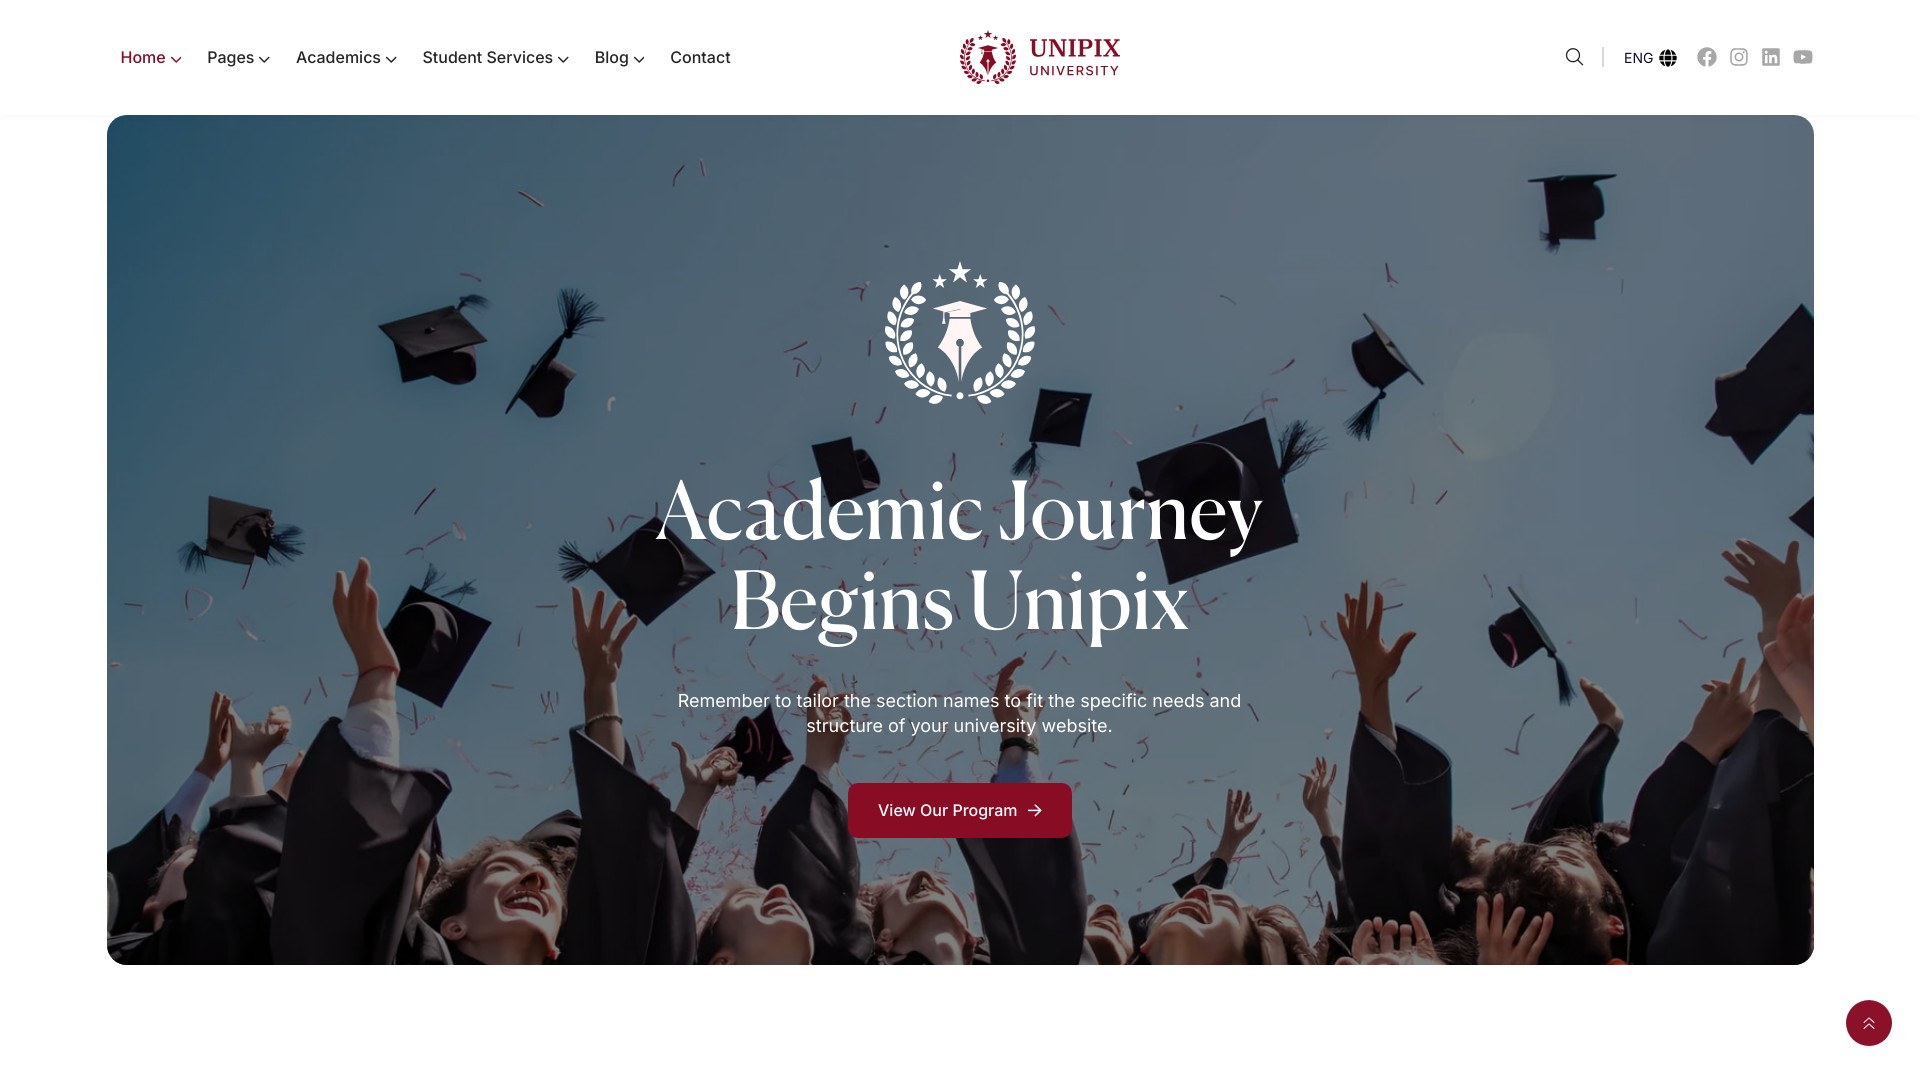The height and width of the screenshot is (1080, 1920).
Task: Visit the Facebook social icon
Action: (1707, 57)
